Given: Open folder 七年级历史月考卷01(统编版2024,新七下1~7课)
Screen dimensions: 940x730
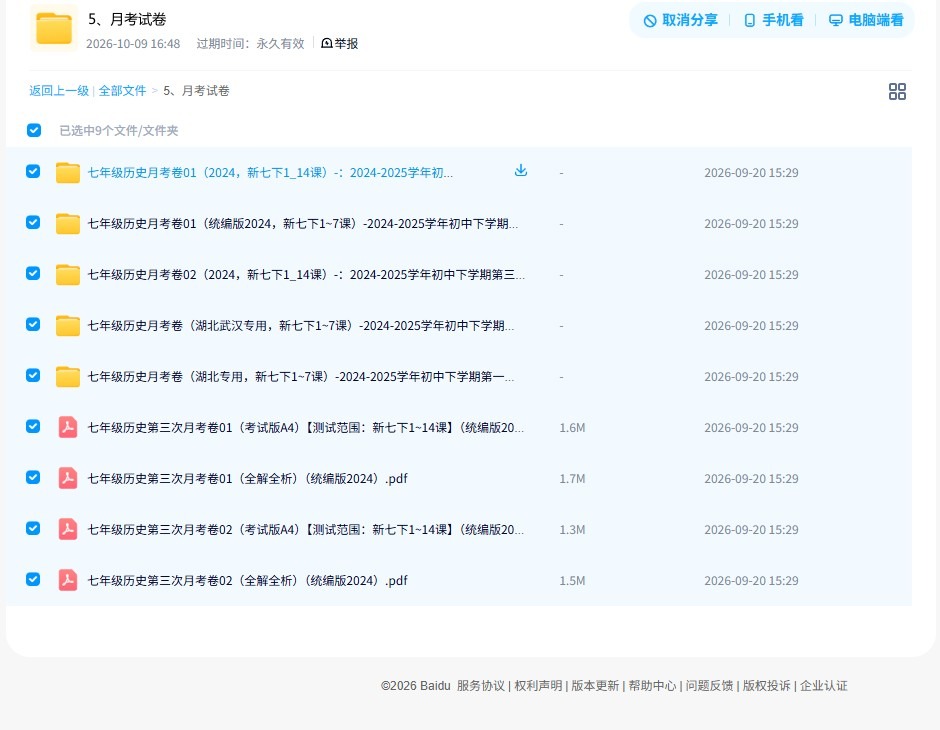Looking at the screenshot, I should click(x=303, y=224).
